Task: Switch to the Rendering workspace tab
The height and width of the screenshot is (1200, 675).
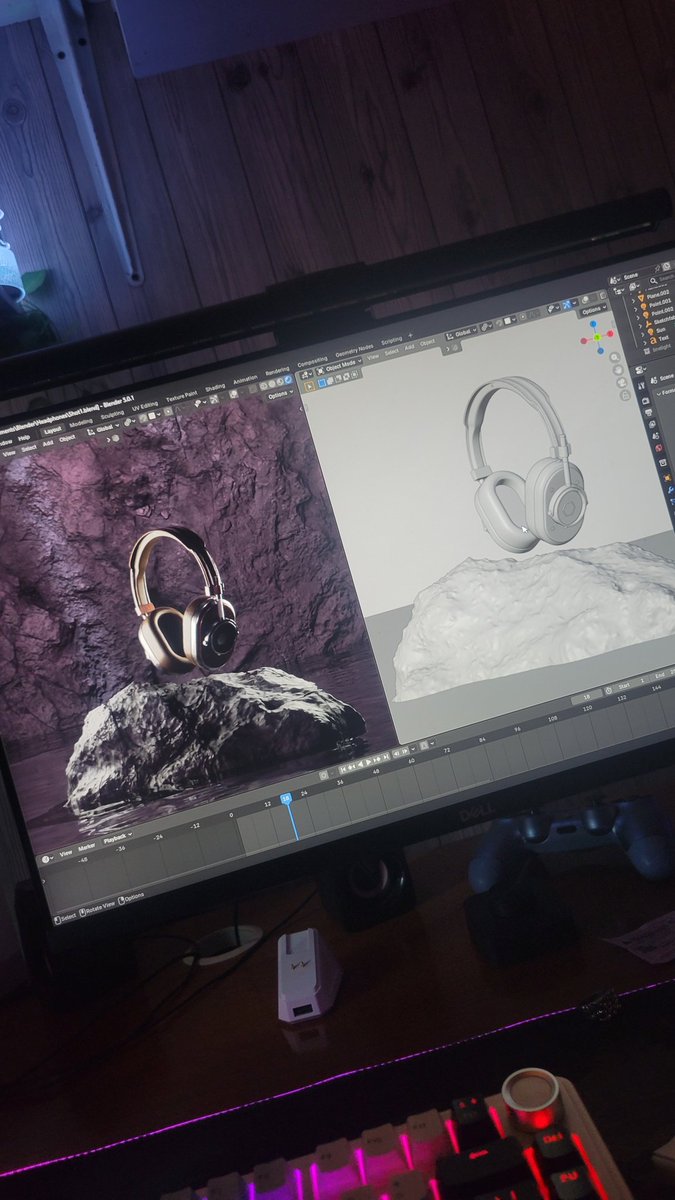Action: 277,370
